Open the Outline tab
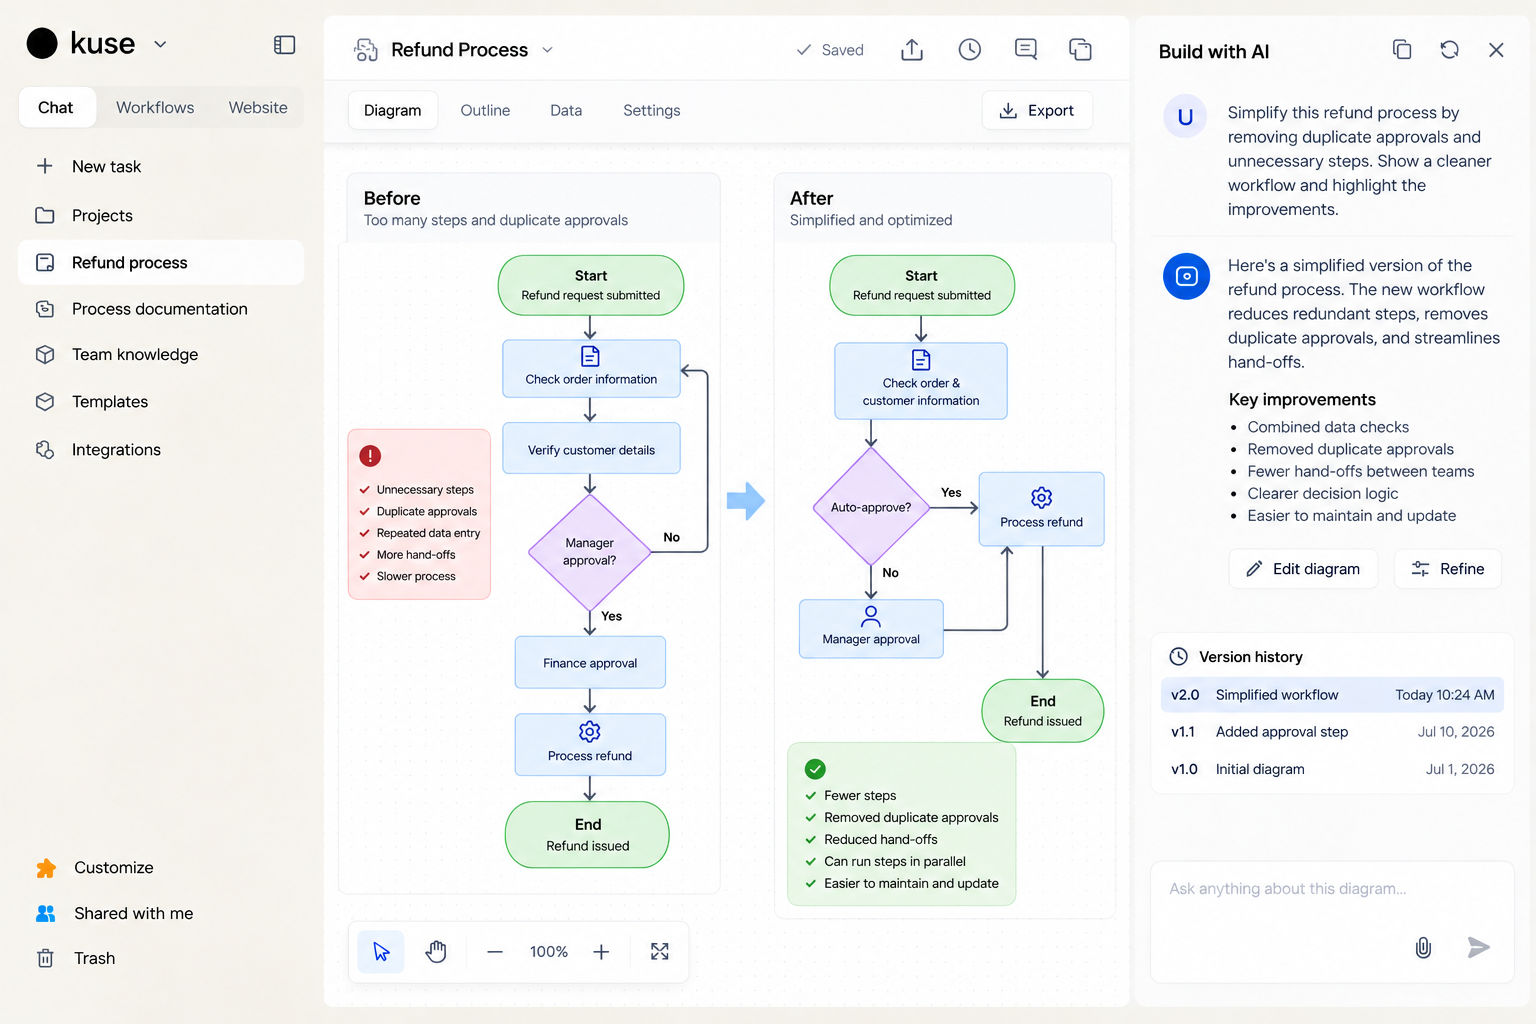 pyautogui.click(x=485, y=110)
